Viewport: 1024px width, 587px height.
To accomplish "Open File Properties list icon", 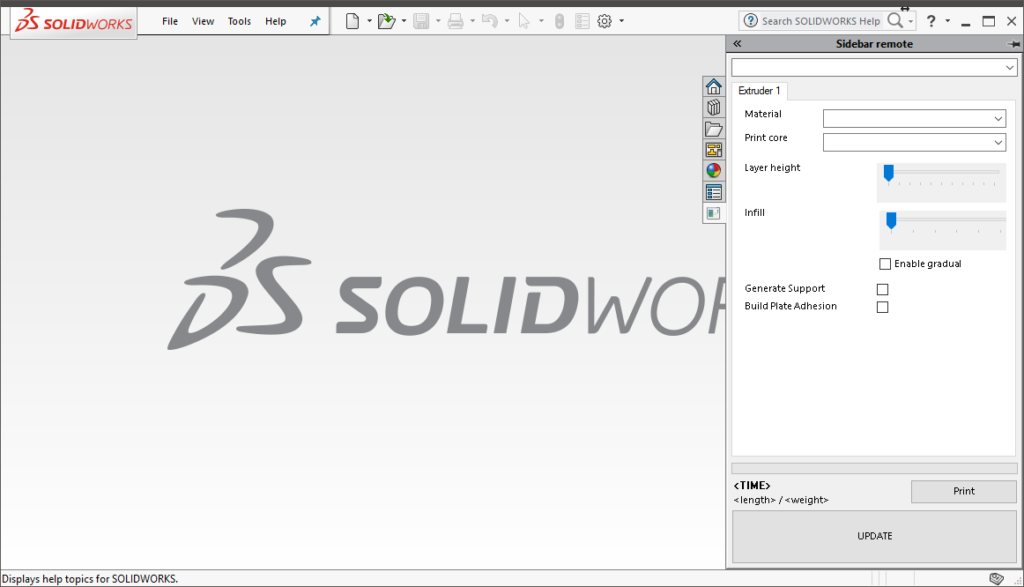I will 582,22.
